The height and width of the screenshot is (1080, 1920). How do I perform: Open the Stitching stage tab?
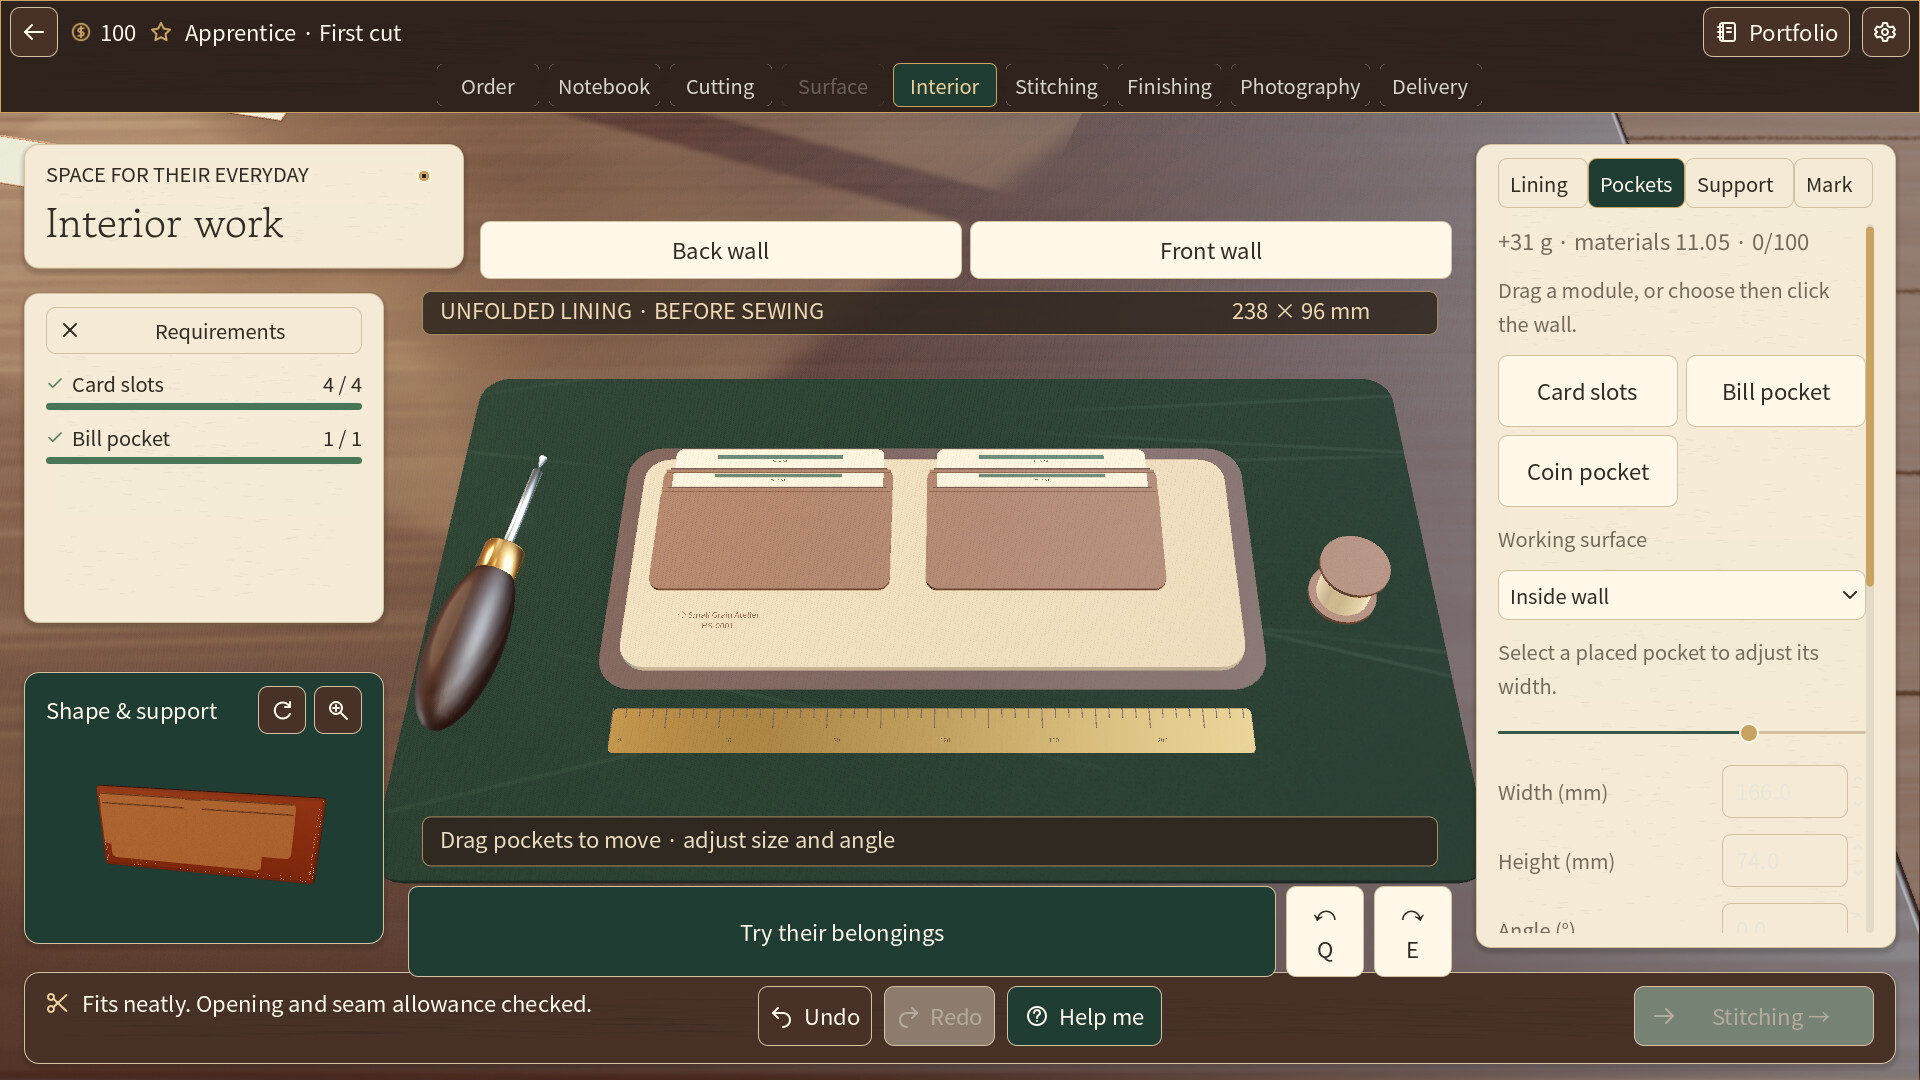coord(1056,86)
